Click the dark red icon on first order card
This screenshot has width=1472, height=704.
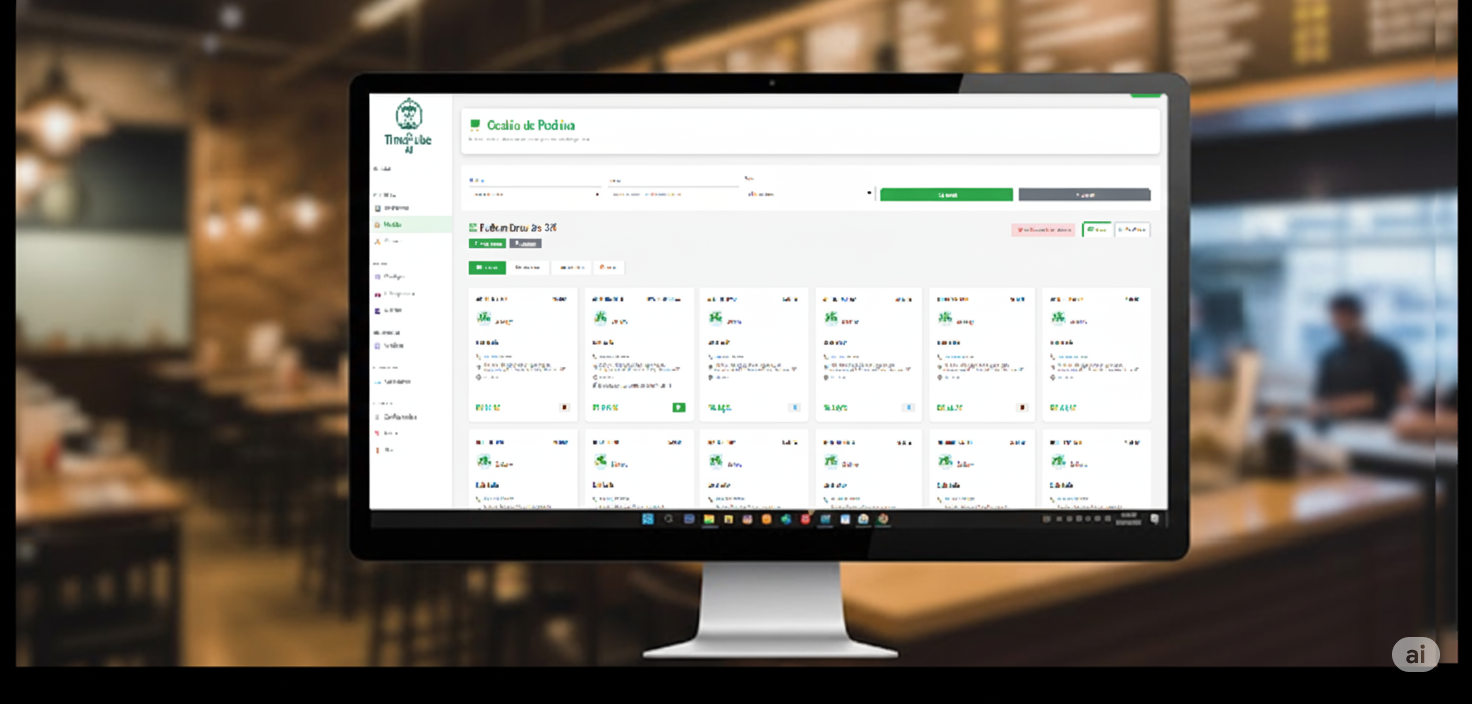click(564, 408)
